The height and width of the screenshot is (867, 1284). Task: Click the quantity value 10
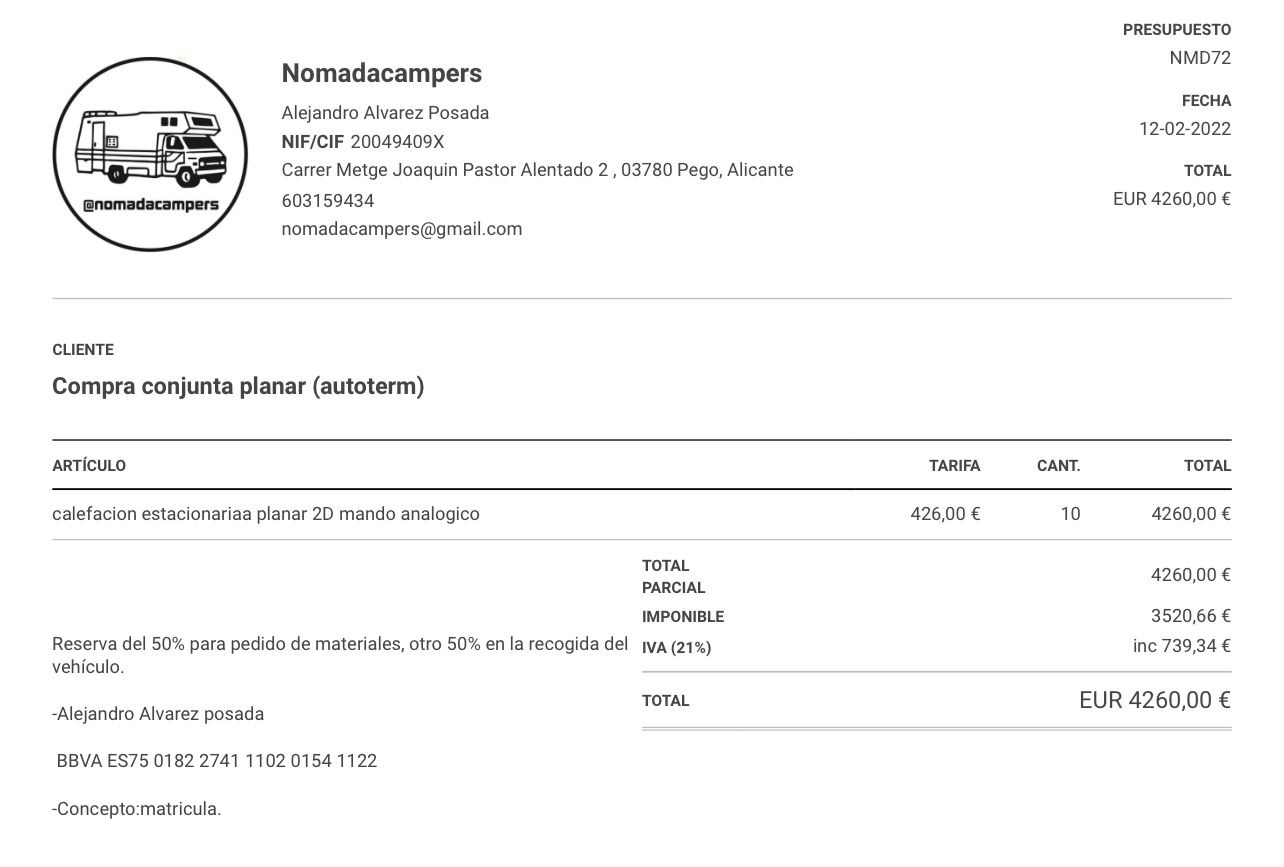point(1070,514)
